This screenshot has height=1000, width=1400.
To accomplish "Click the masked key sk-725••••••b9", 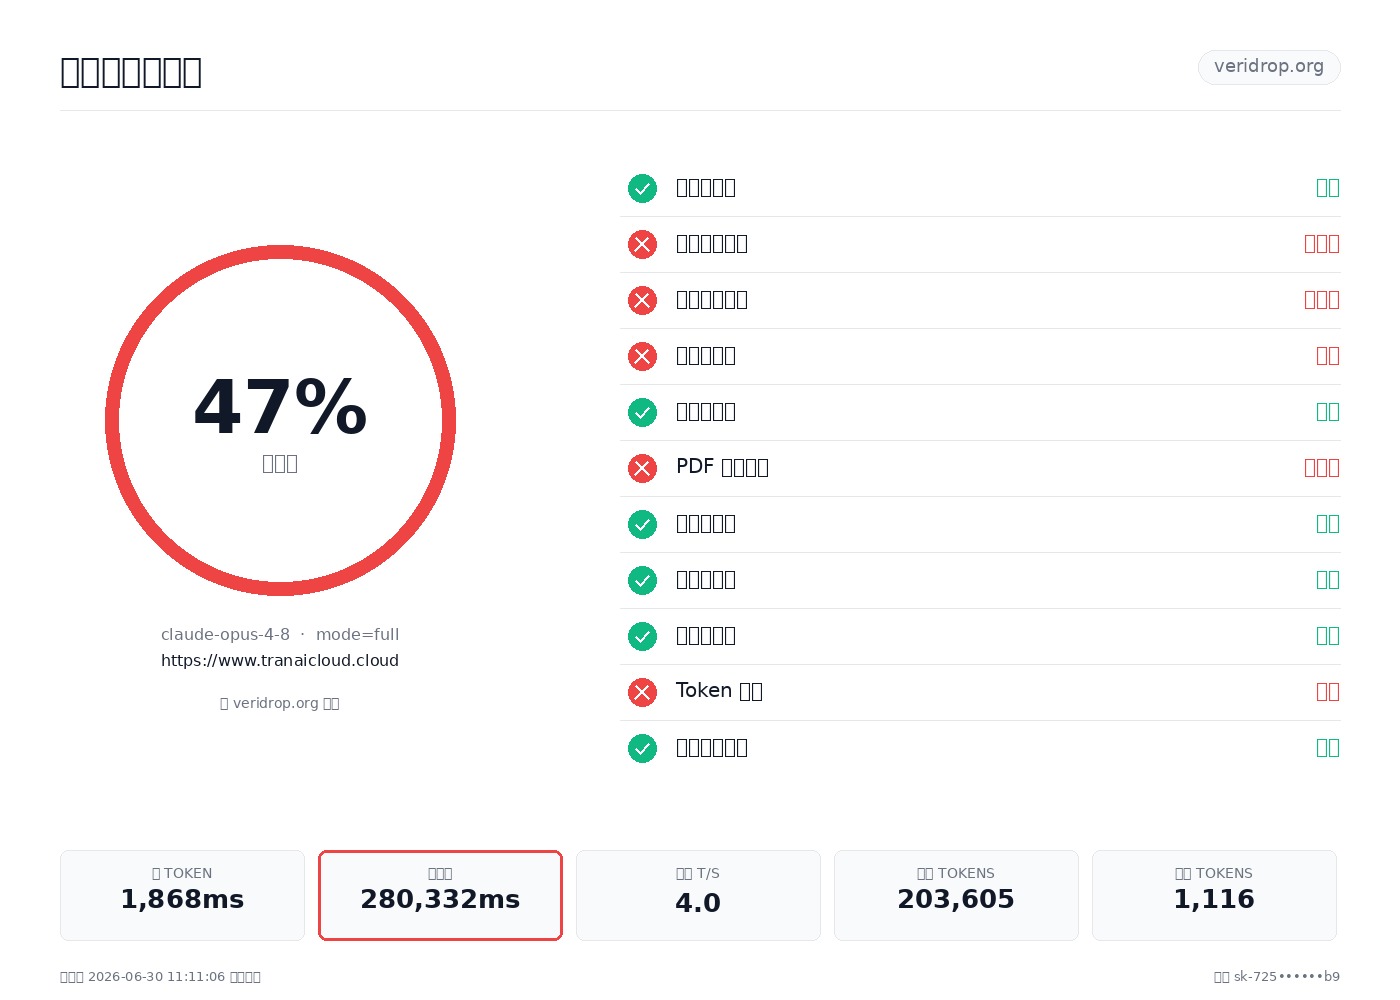I will pos(1287,977).
